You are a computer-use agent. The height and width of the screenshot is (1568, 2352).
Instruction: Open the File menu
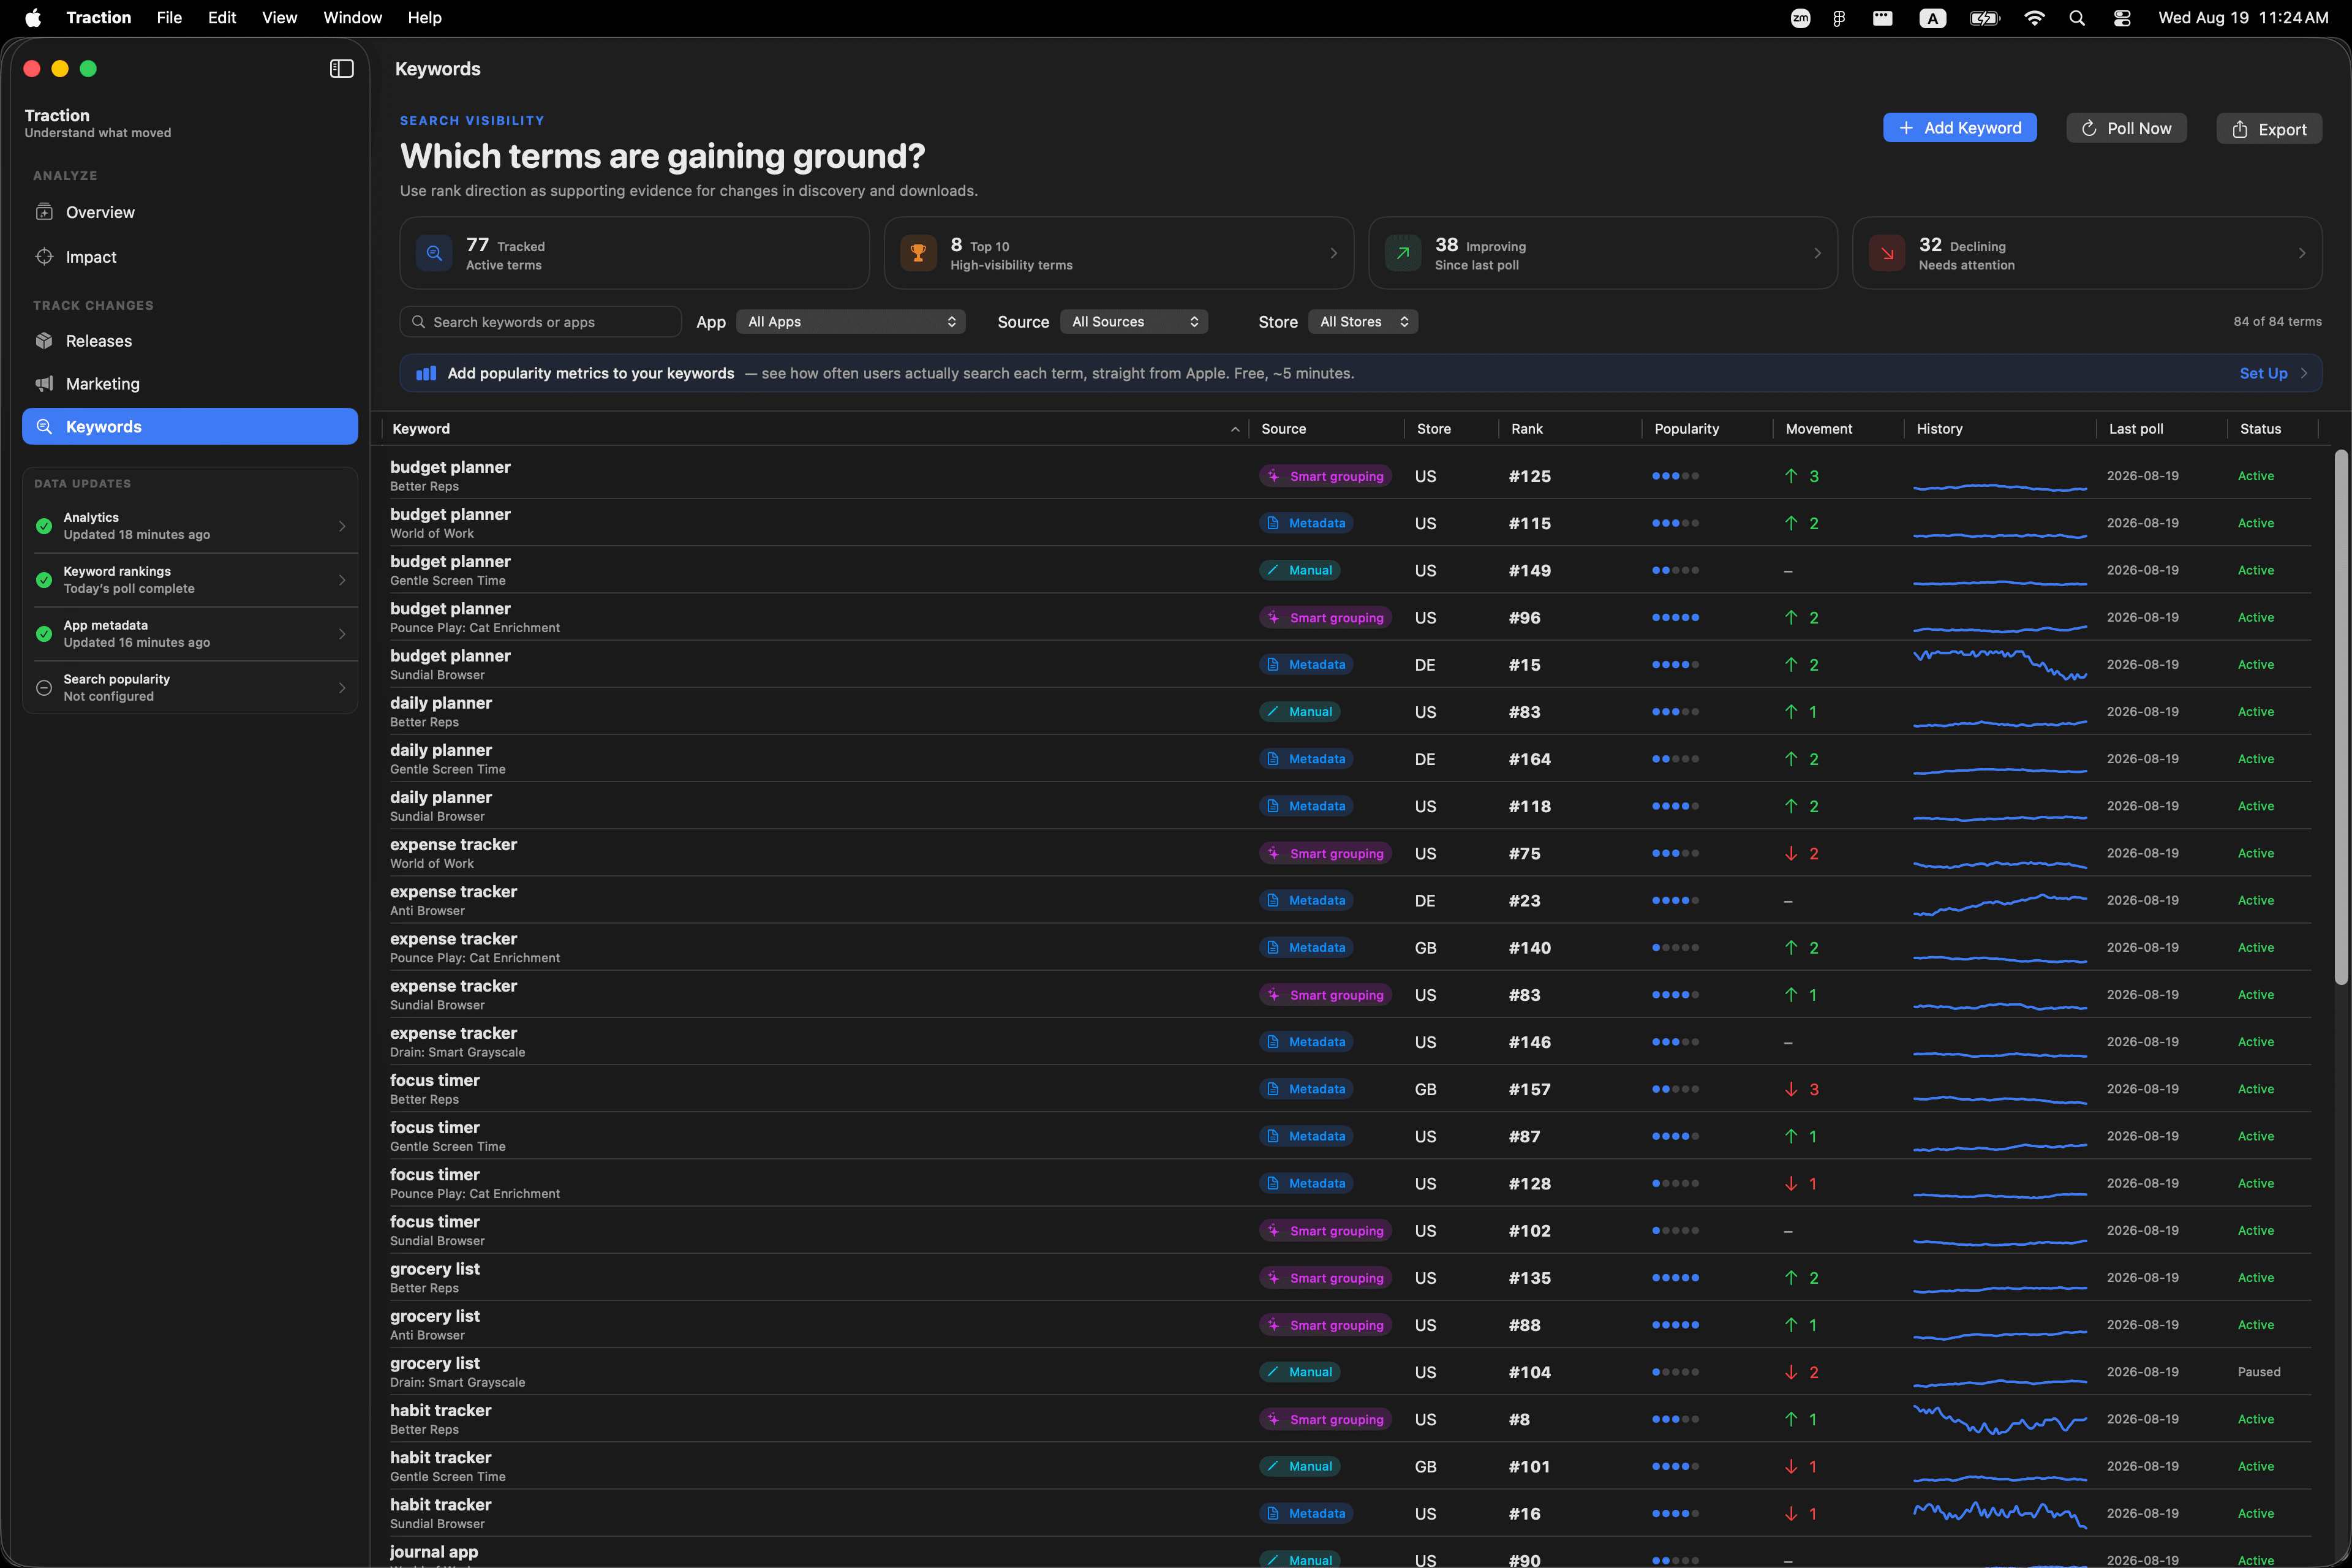pos(169,18)
